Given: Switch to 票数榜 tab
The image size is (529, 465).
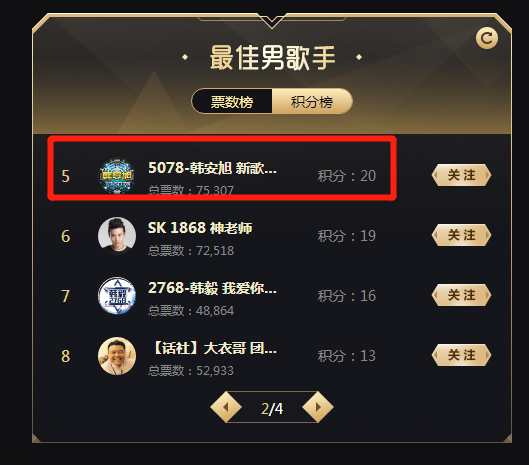Looking at the screenshot, I should coord(232,101).
